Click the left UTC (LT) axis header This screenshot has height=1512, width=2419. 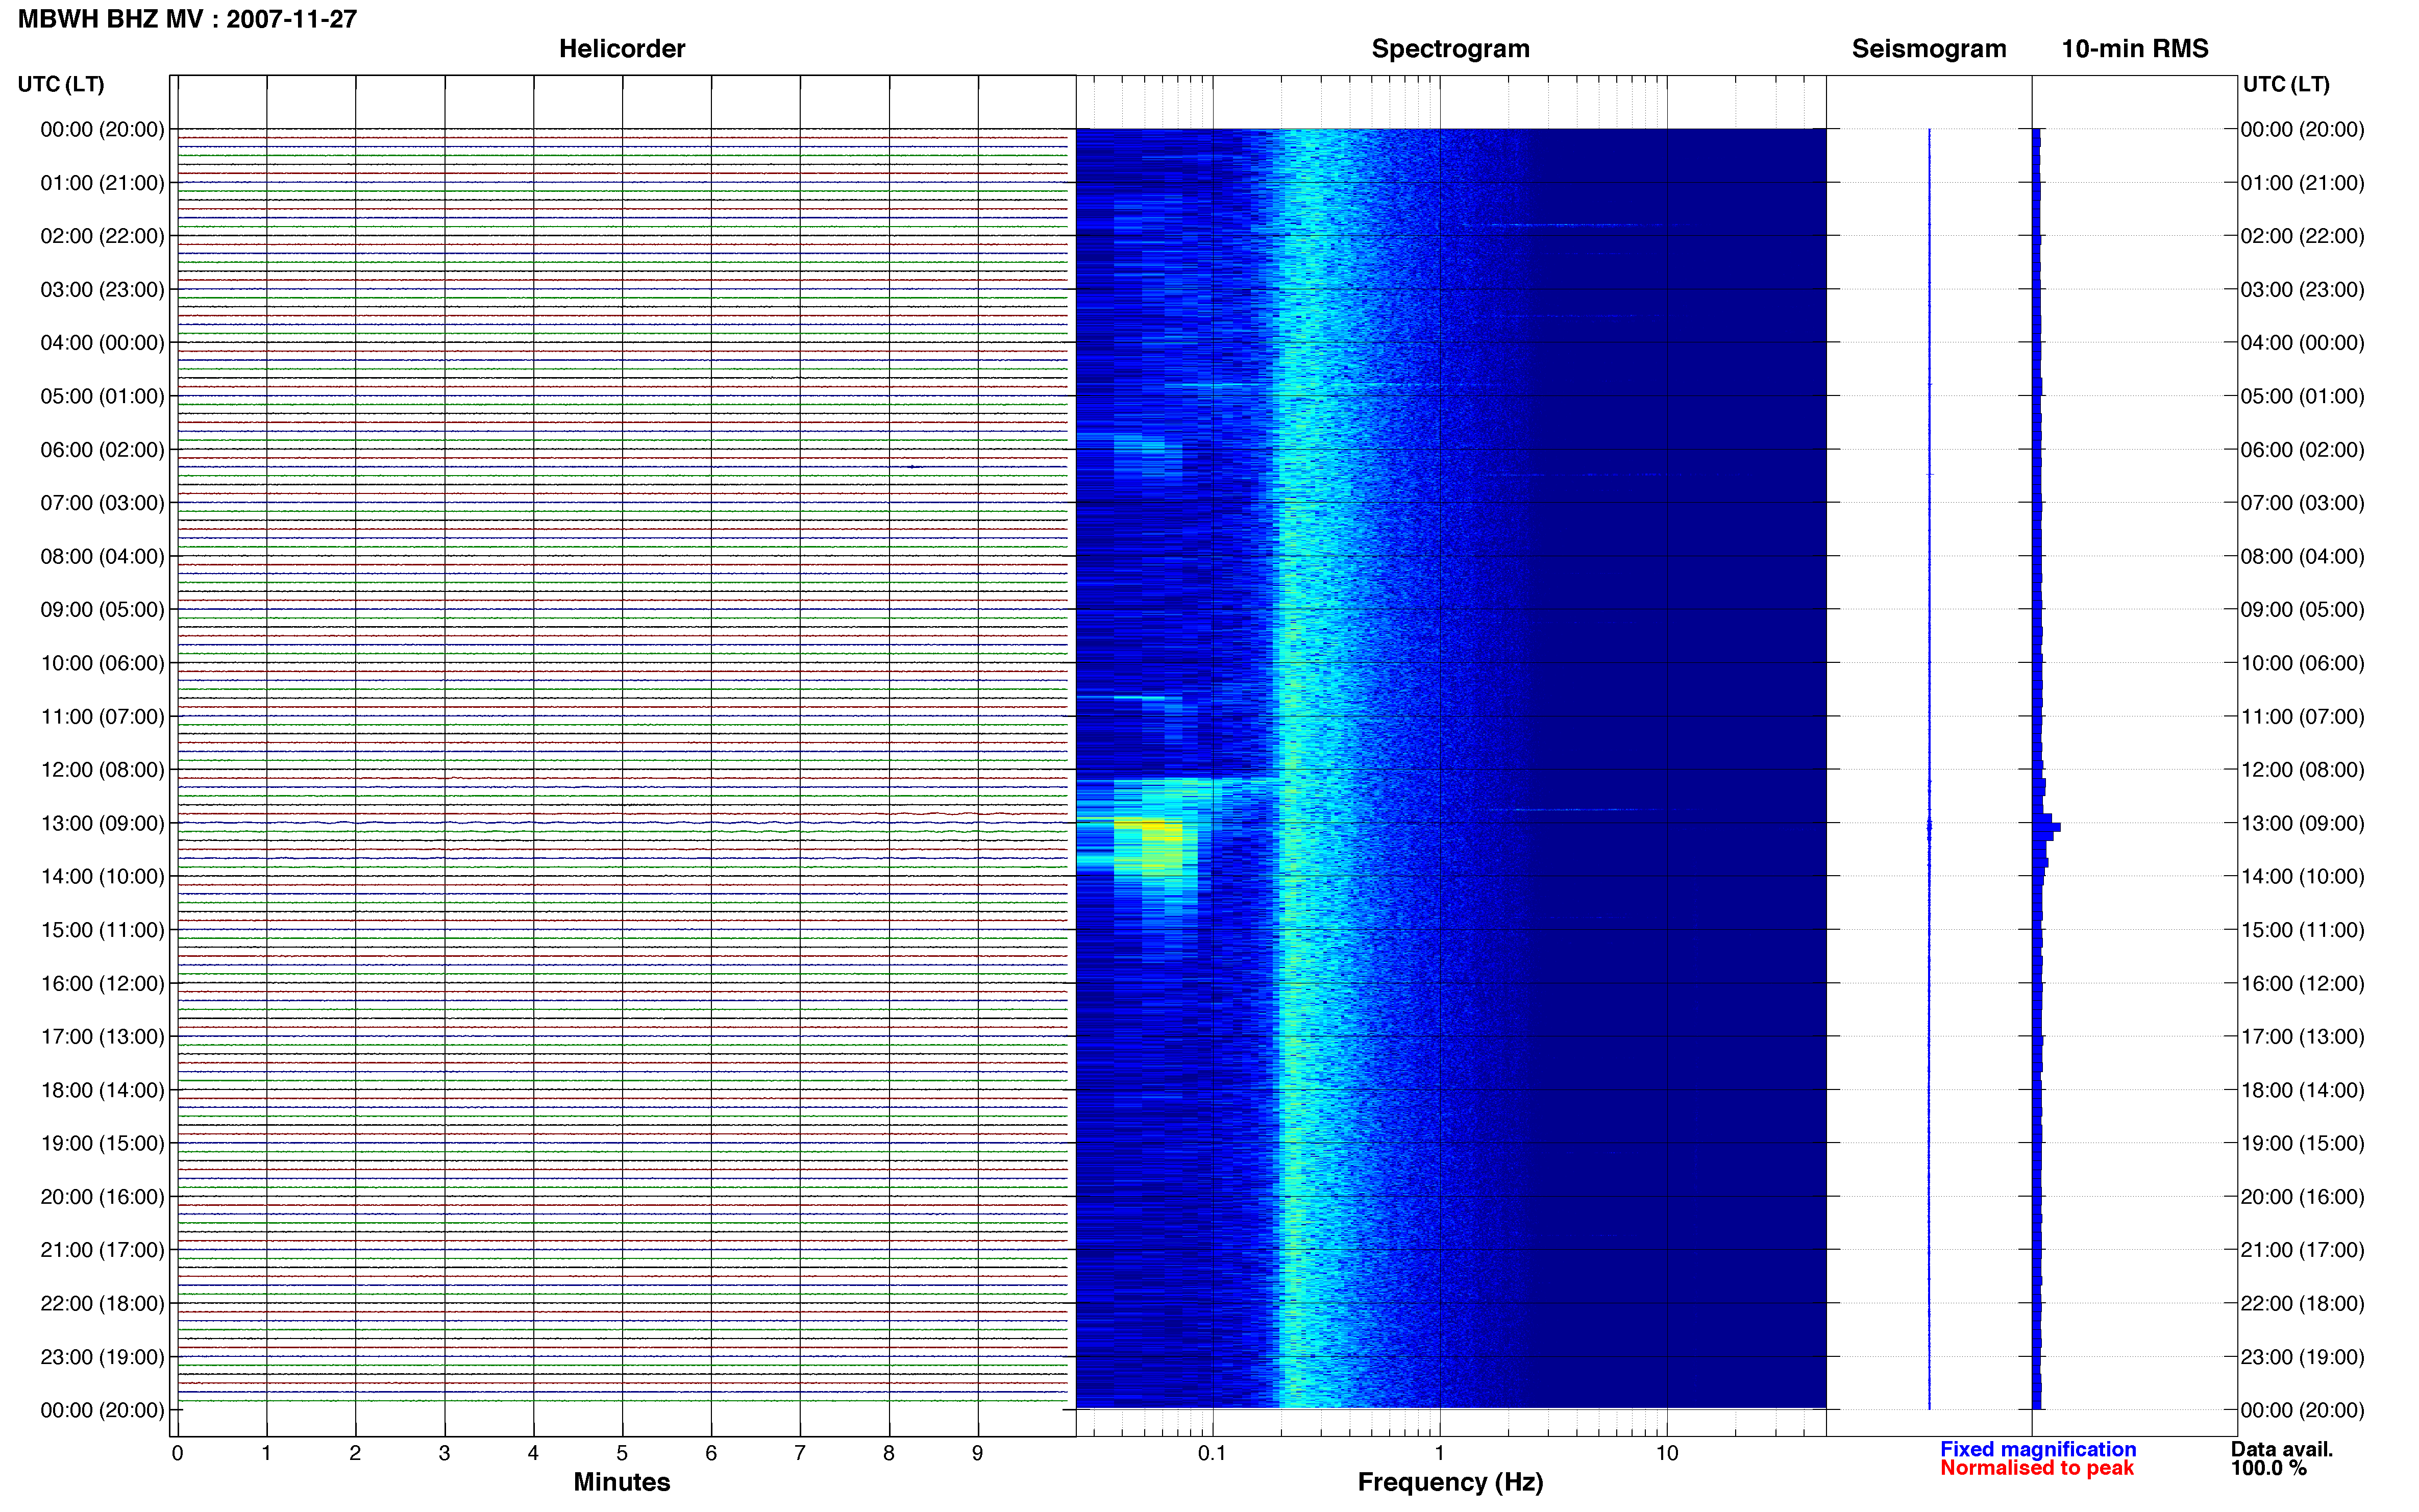pyautogui.click(x=61, y=84)
